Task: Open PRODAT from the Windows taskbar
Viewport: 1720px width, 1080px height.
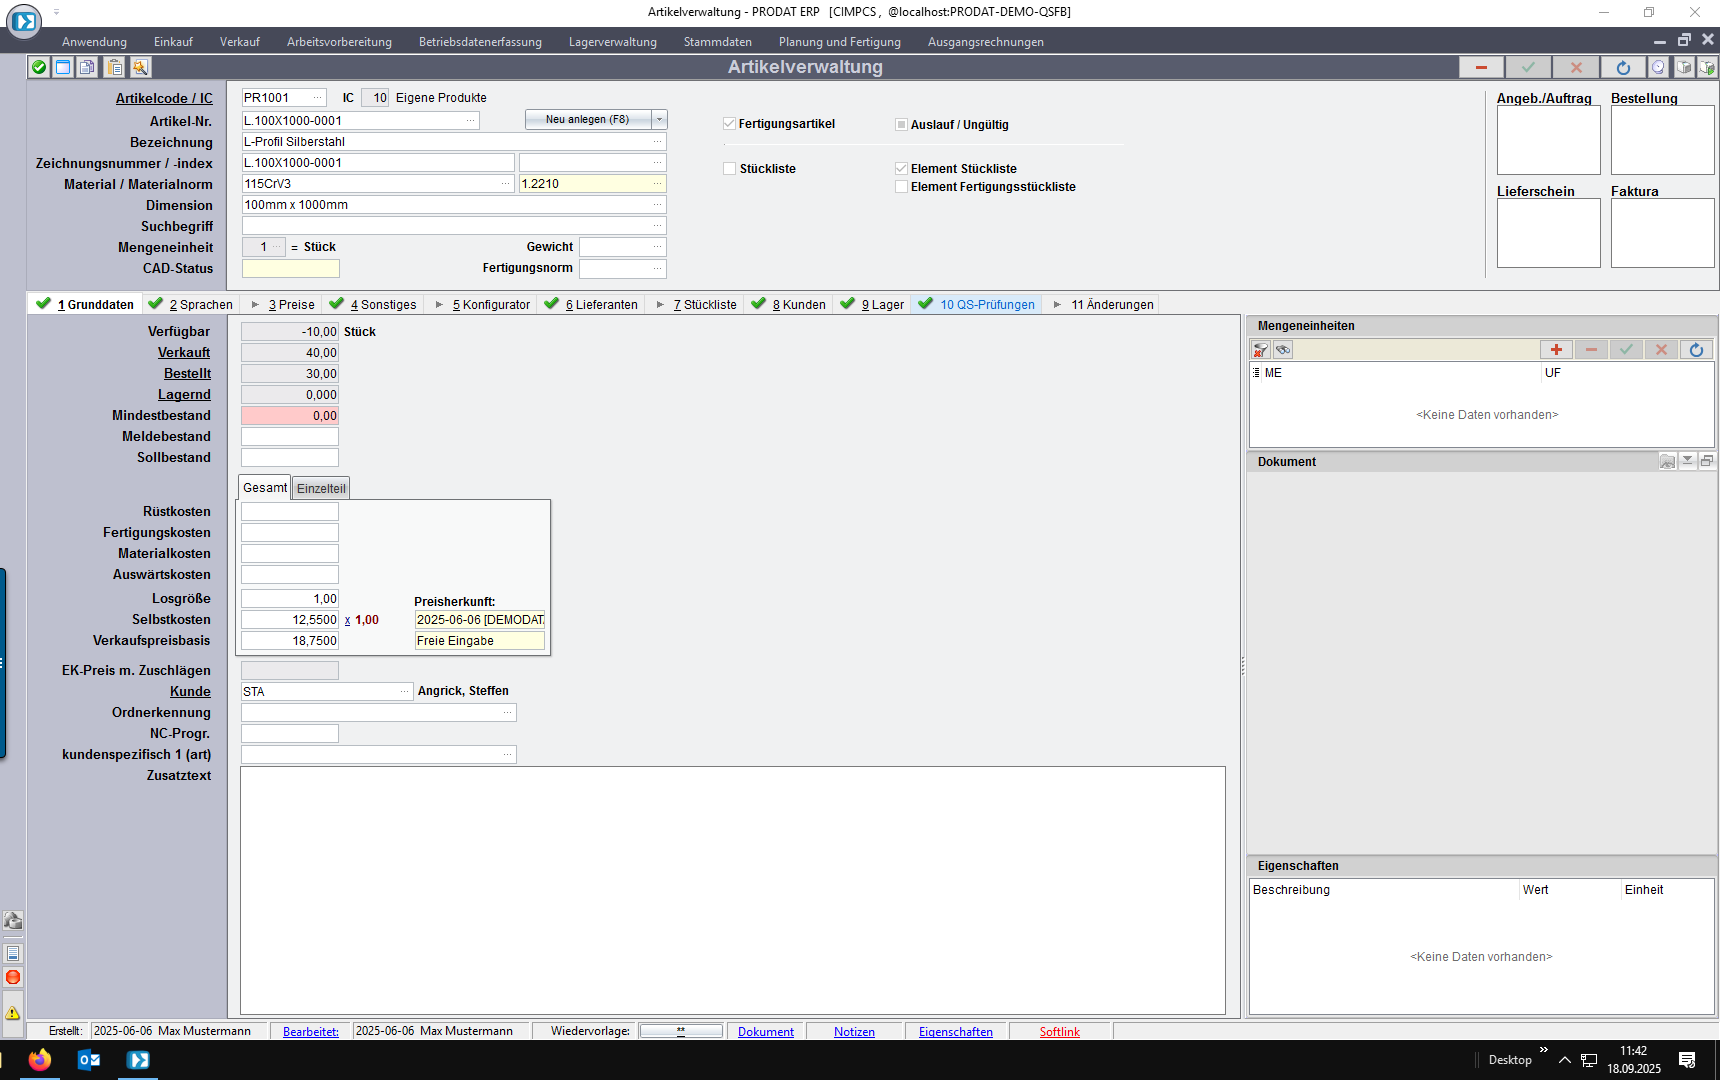Action: [138, 1060]
